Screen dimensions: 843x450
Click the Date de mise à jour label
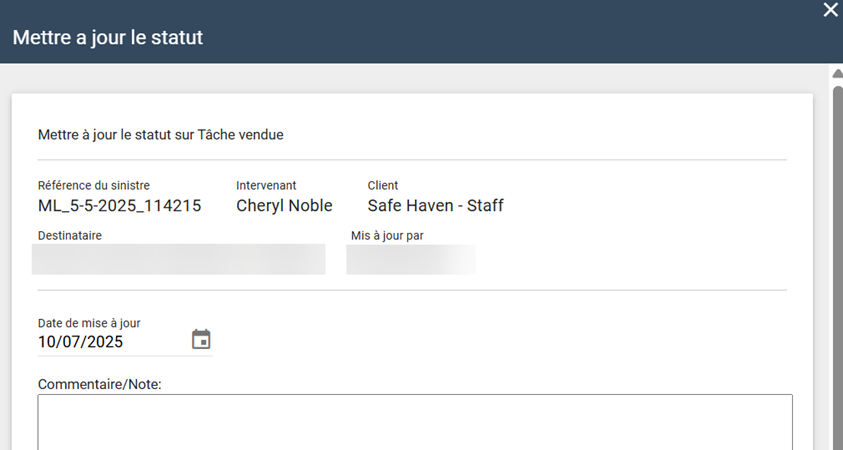point(89,323)
